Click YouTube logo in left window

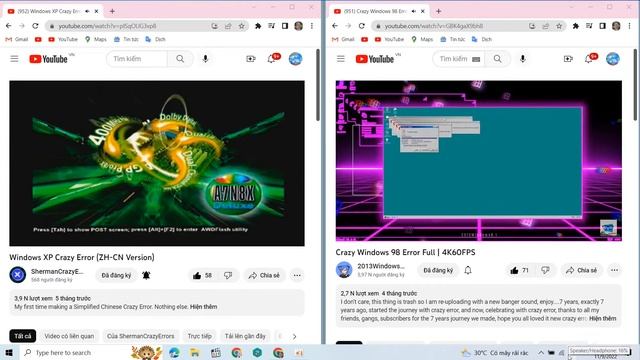point(48,59)
